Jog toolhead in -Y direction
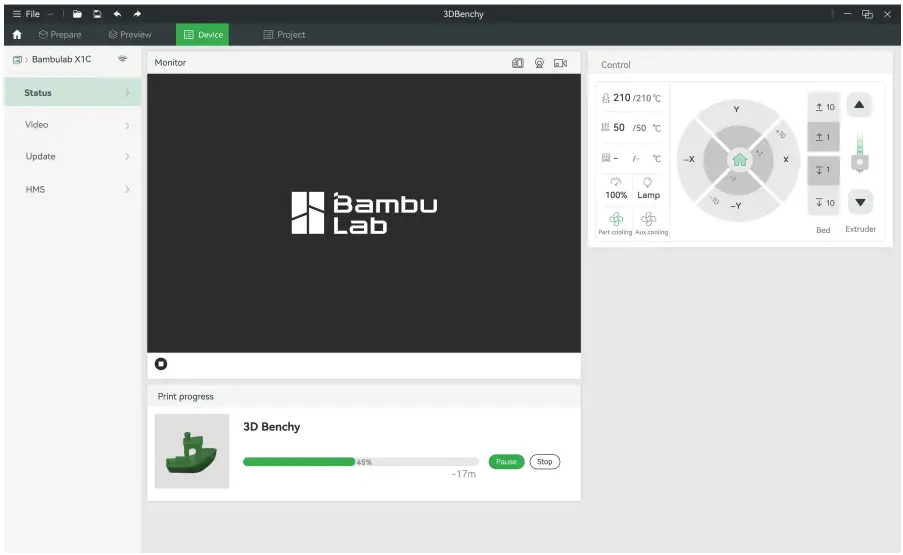Viewport: 903px width, 555px height. click(x=736, y=206)
